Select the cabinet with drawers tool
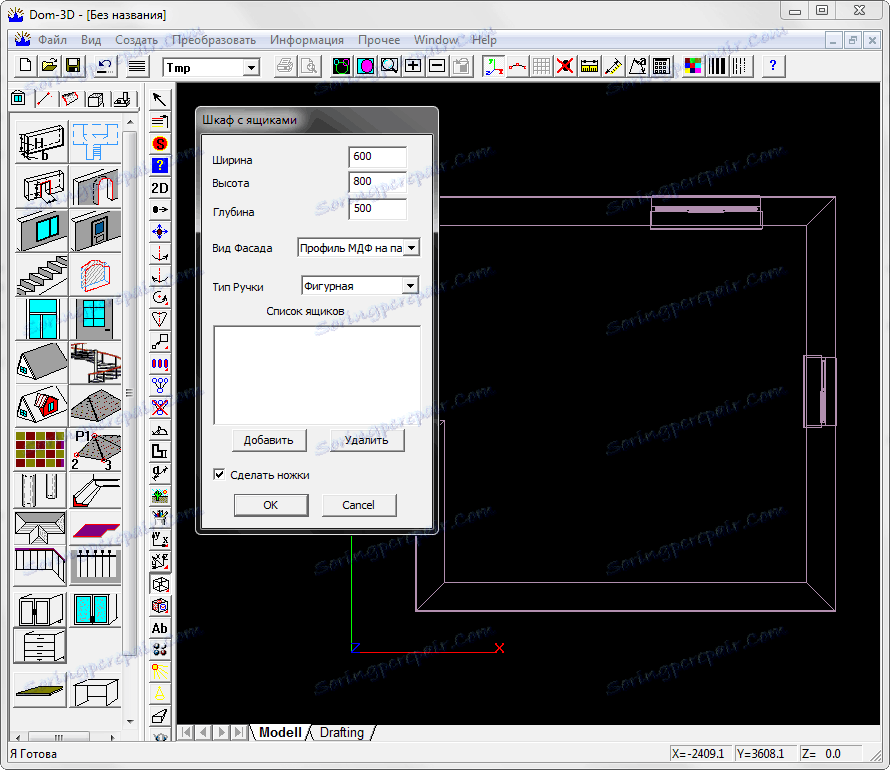The image size is (890, 770). (x=41, y=645)
